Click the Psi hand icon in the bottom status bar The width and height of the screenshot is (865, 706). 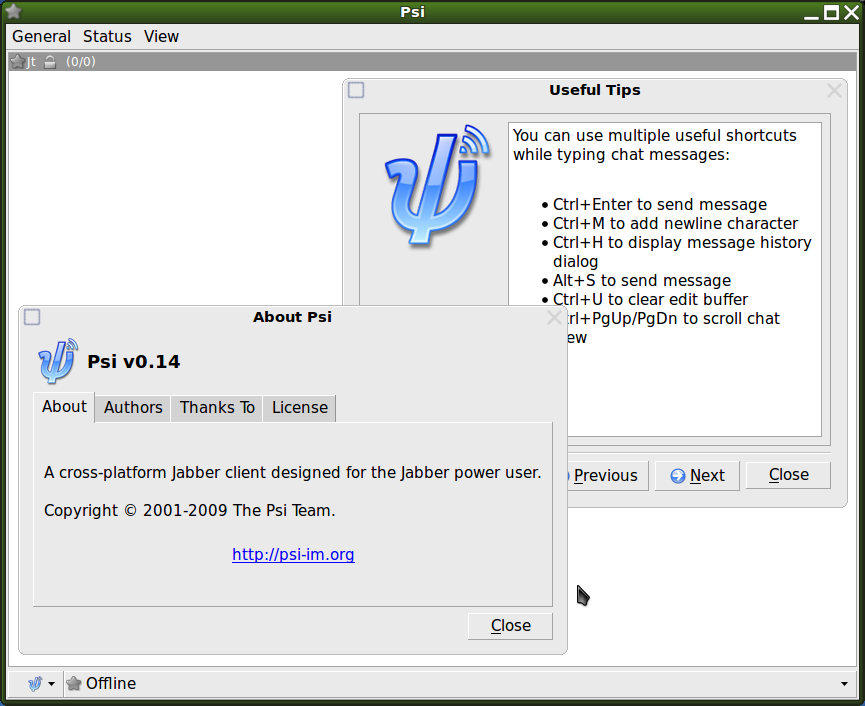[x=35, y=683]
